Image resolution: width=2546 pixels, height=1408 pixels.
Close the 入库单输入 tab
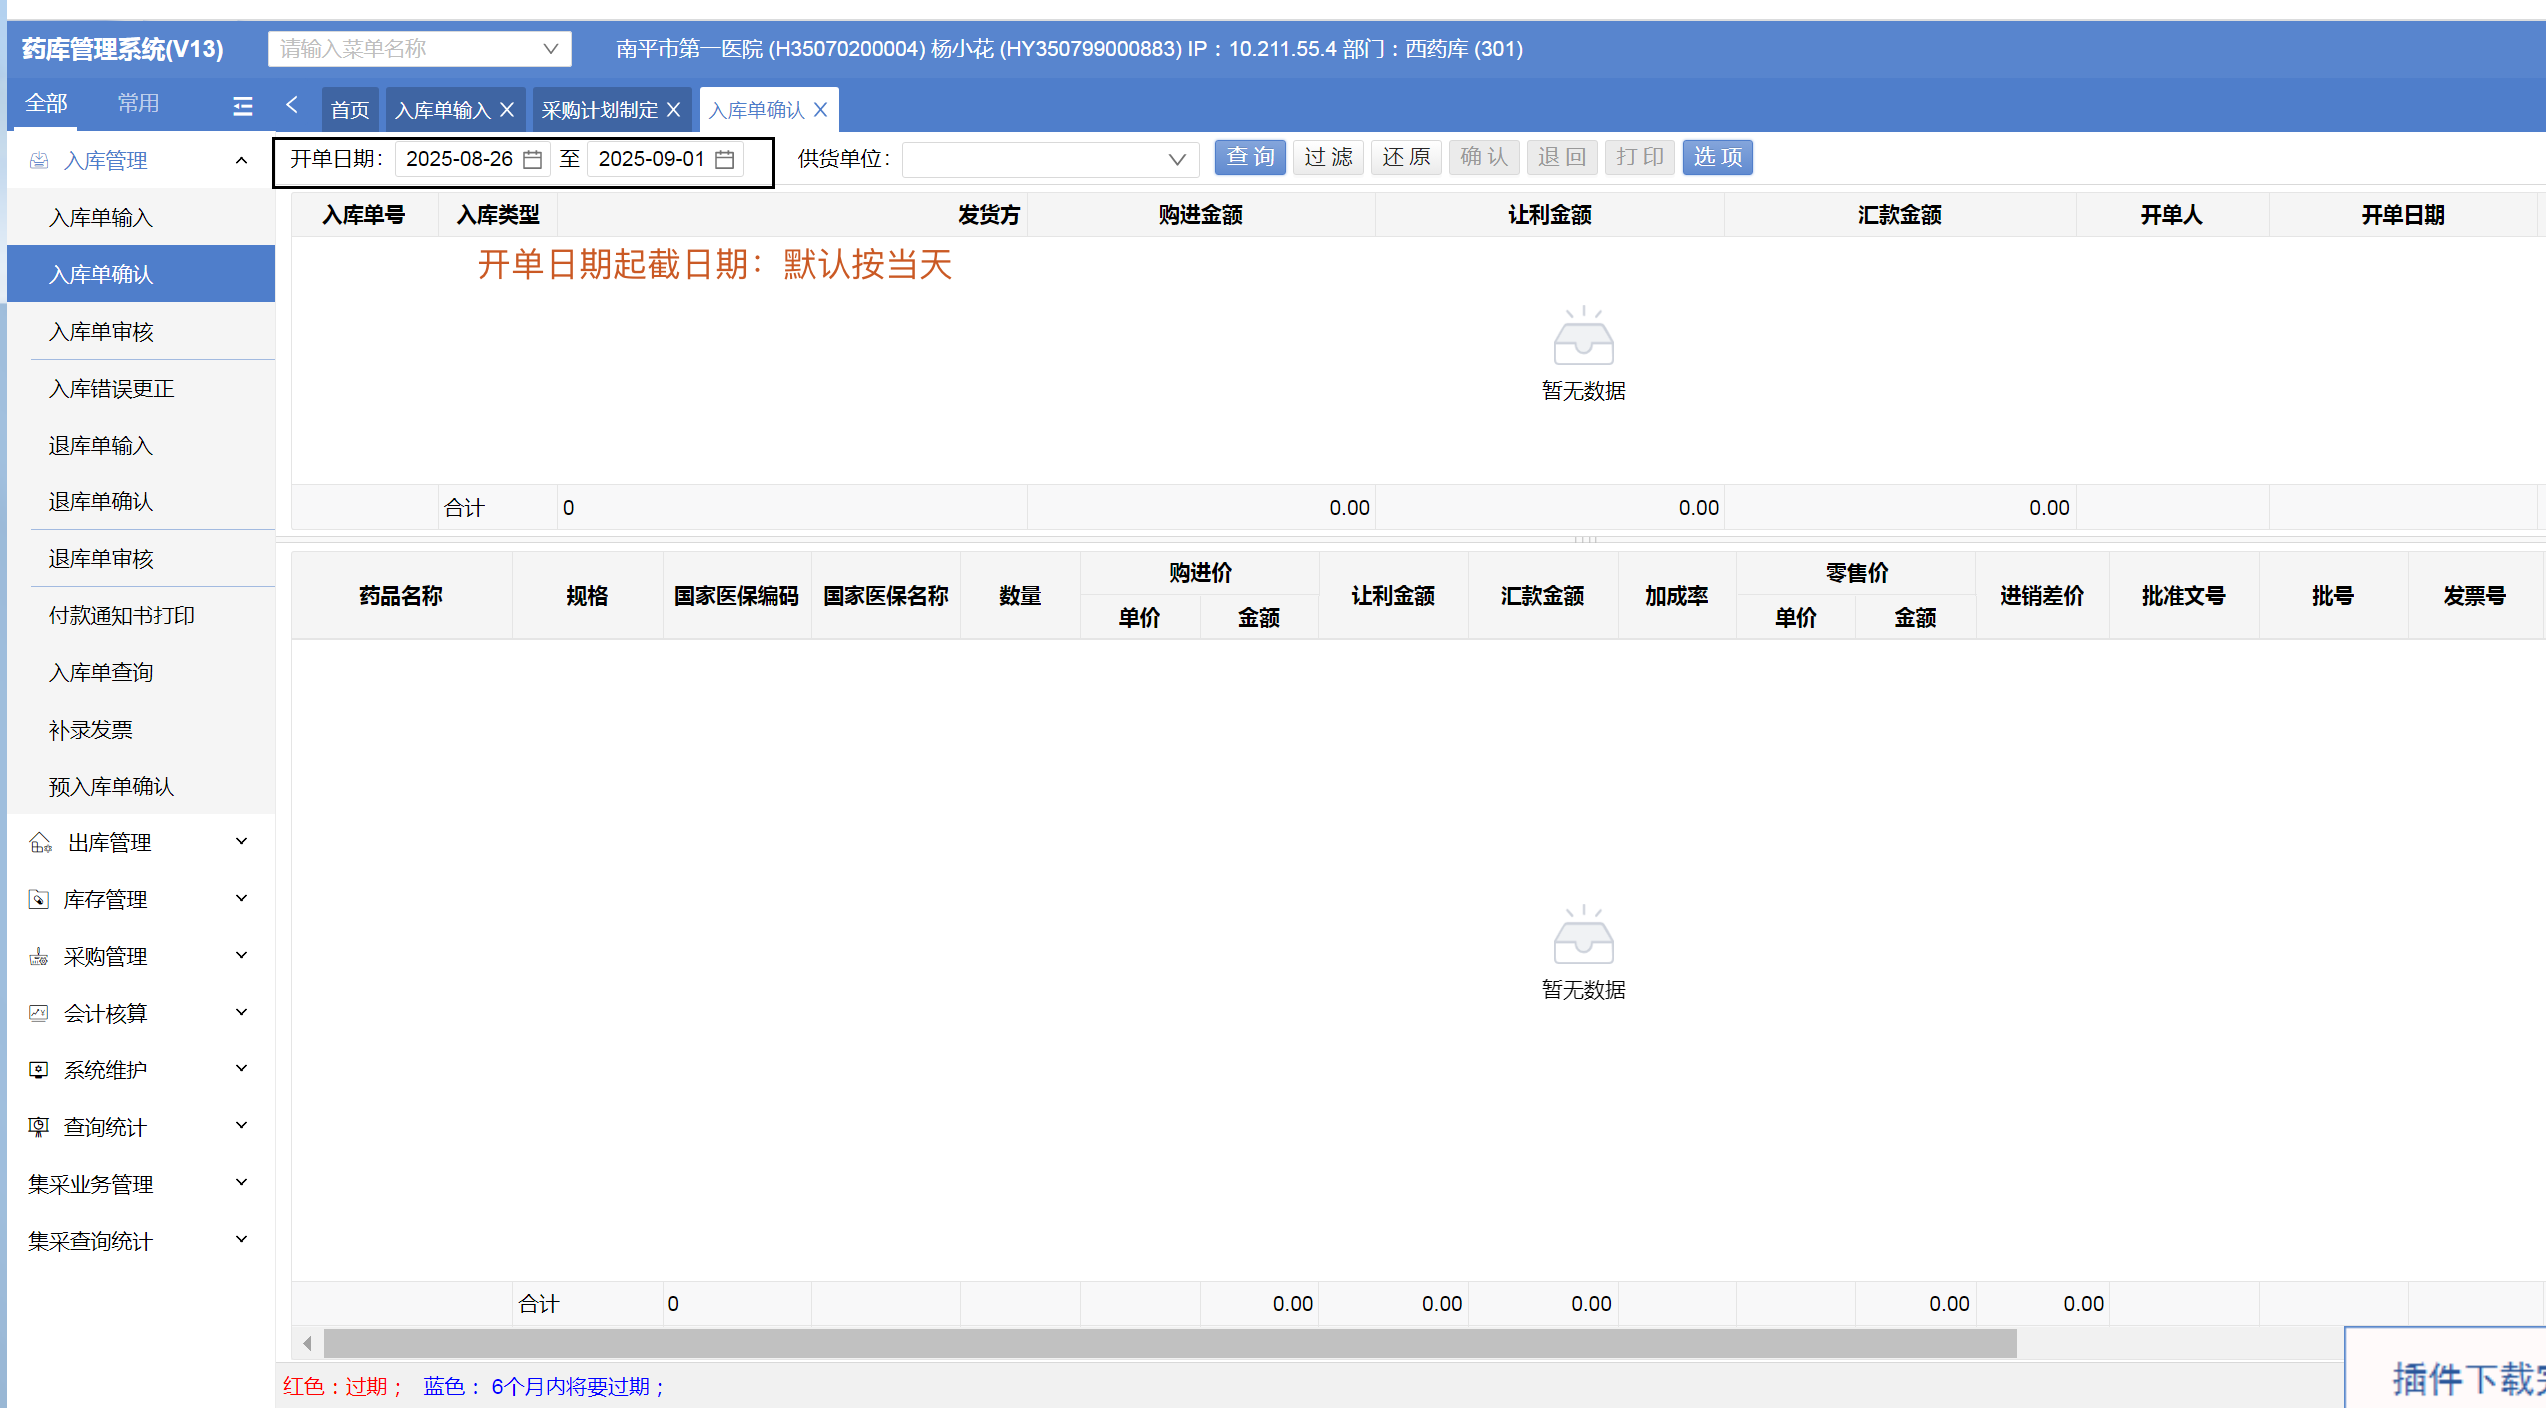pos(507,110)
